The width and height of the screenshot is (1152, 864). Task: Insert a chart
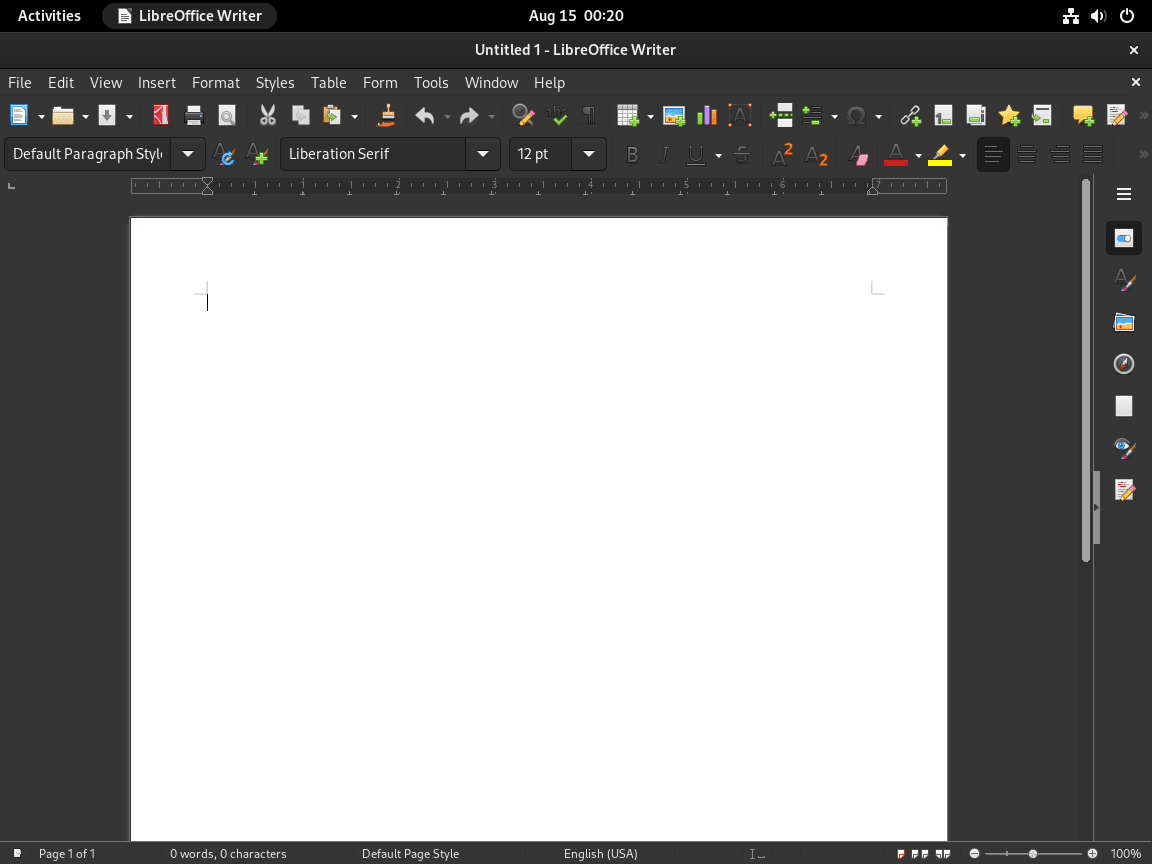click(706, 114)
